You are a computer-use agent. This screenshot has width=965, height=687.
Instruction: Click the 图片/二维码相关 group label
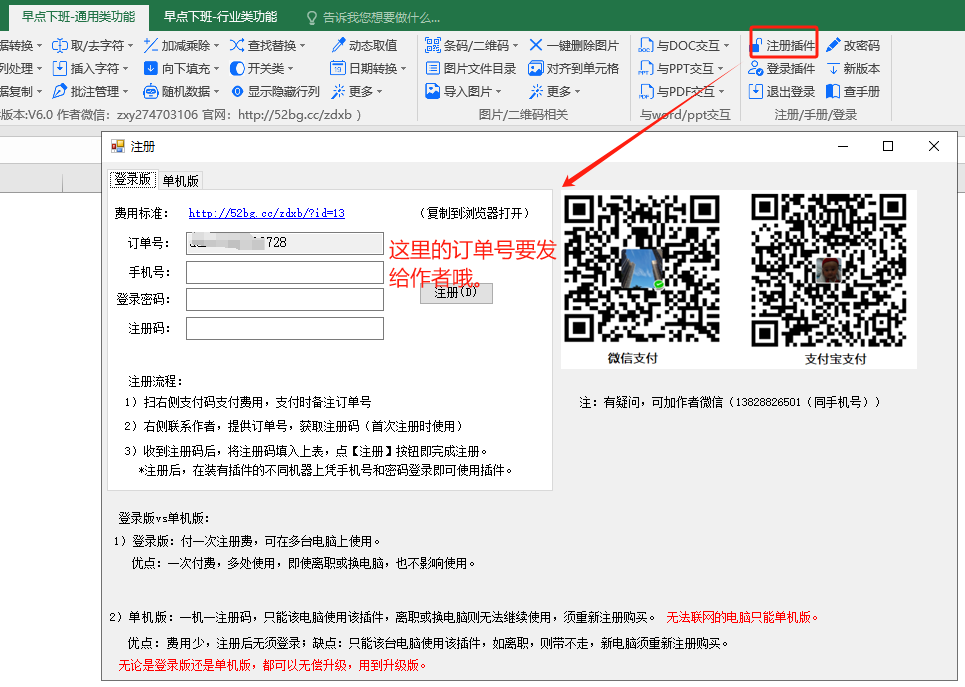(523, 114)
